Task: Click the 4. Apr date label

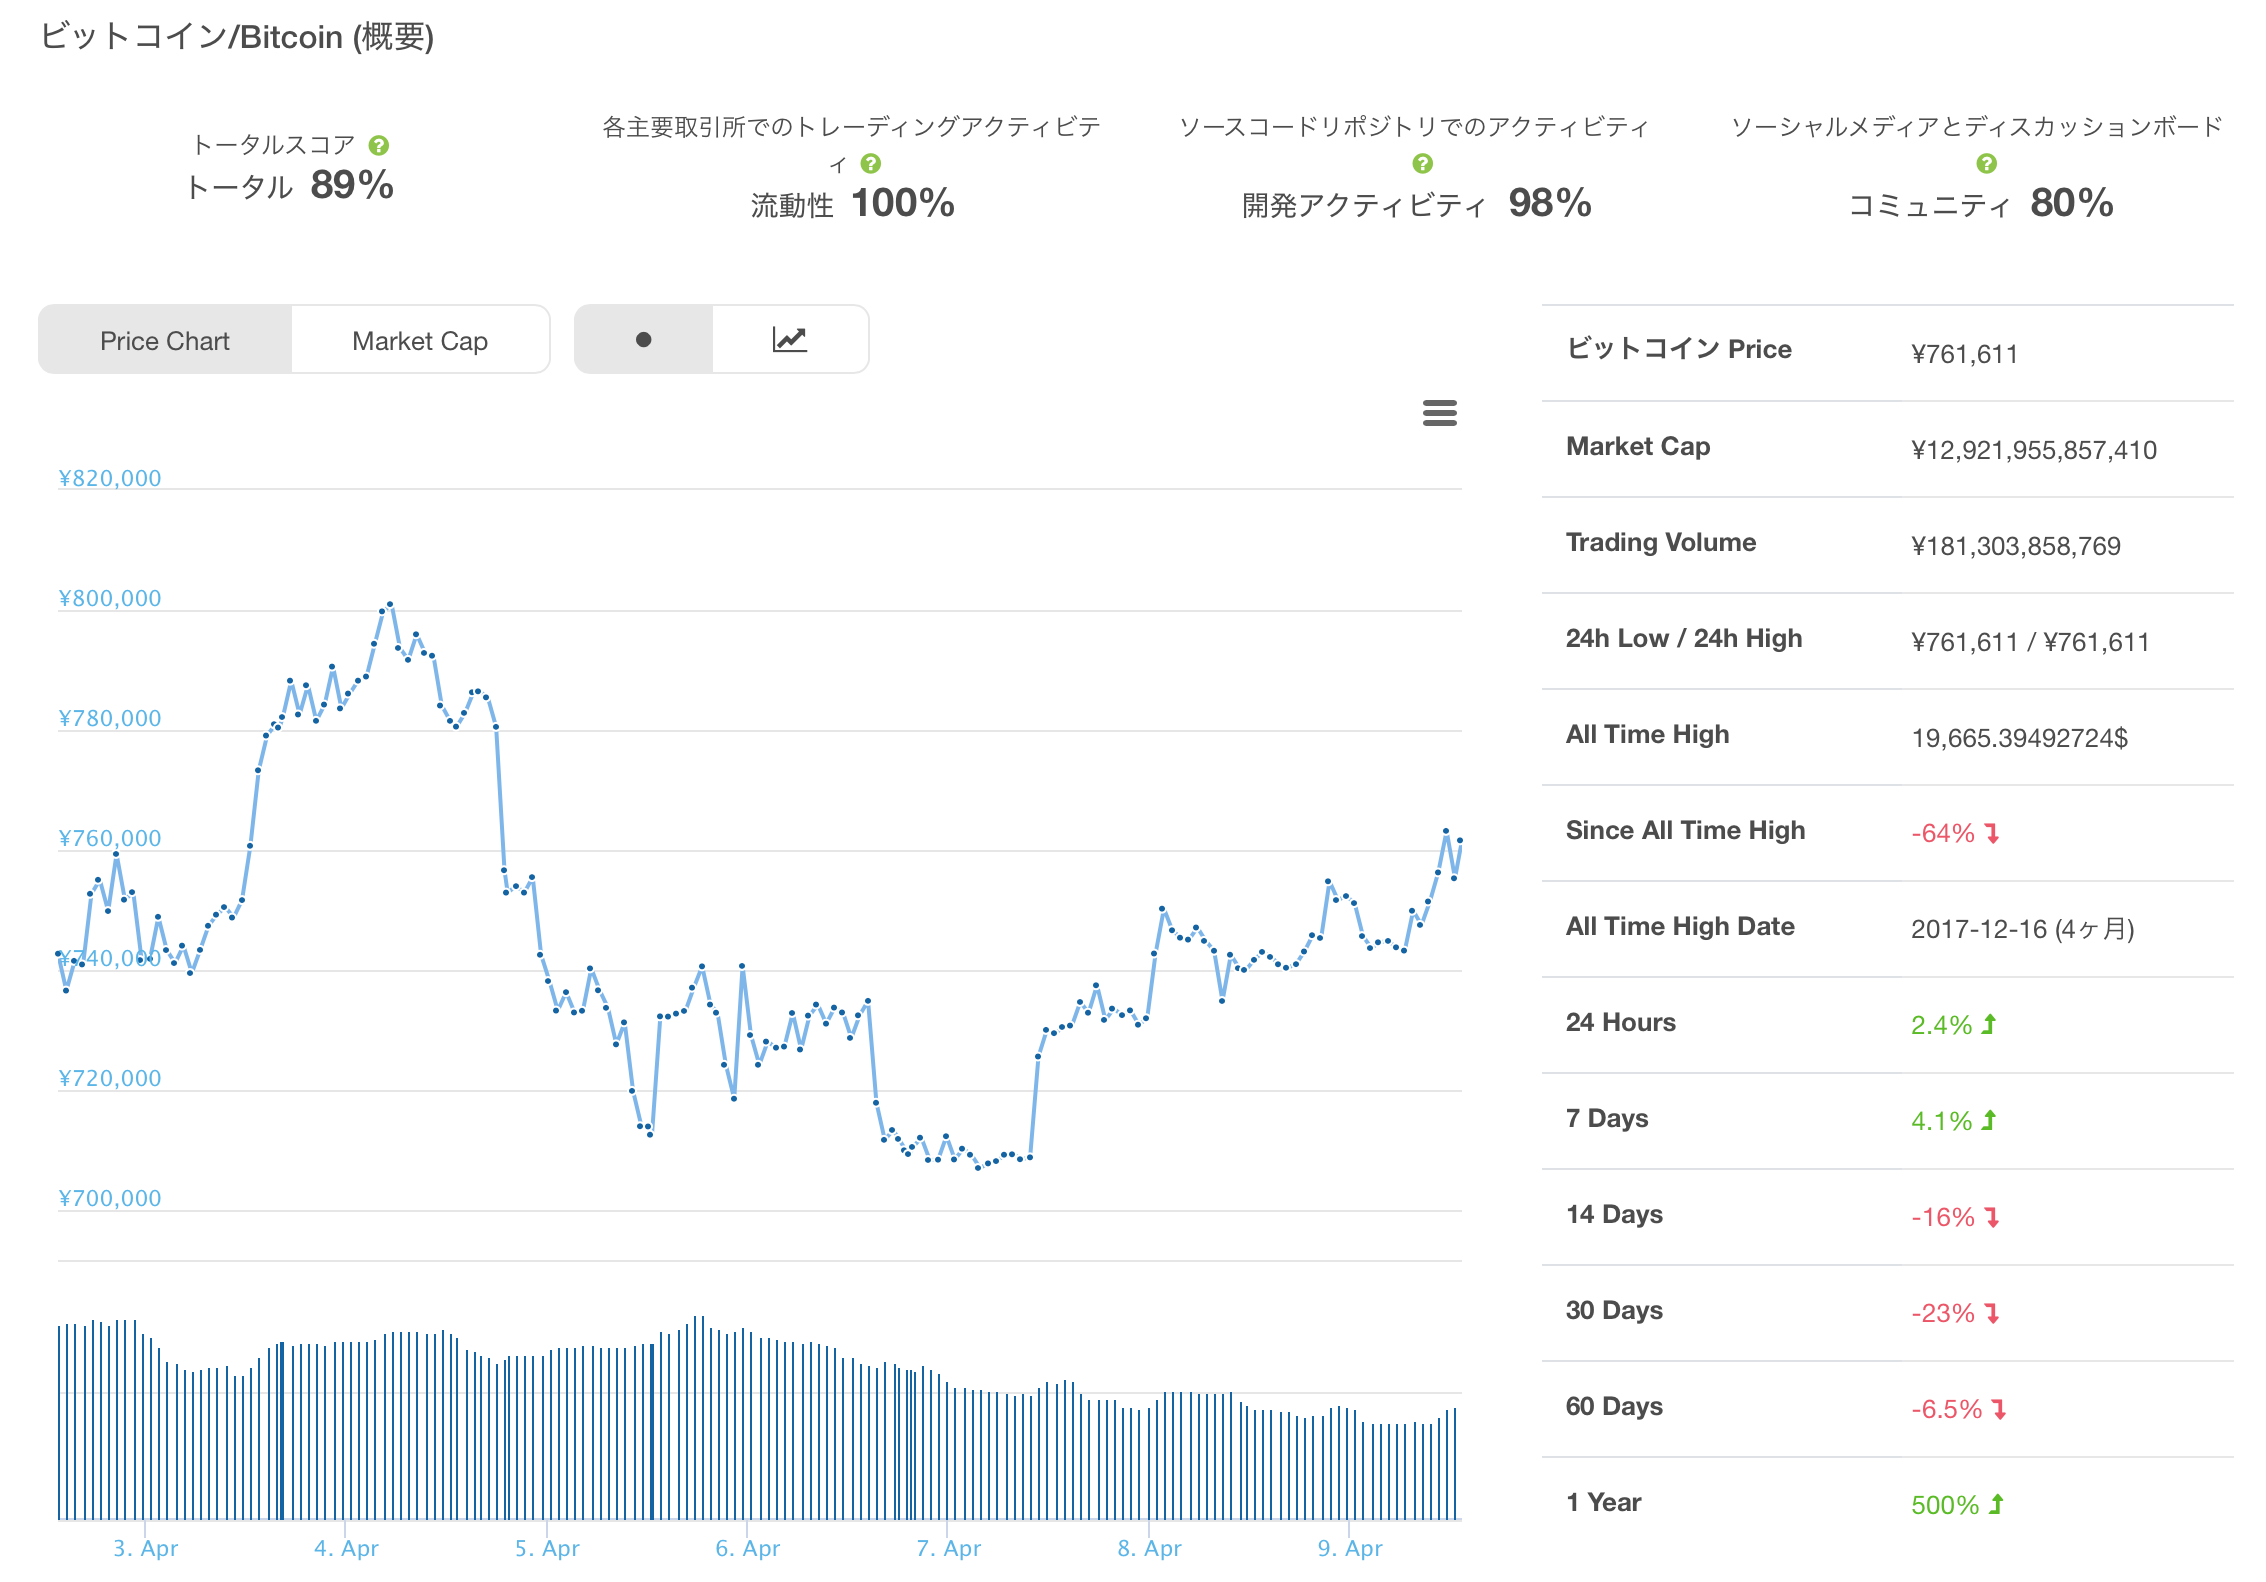Action: pyautogui.click(x=346, y=1548)
